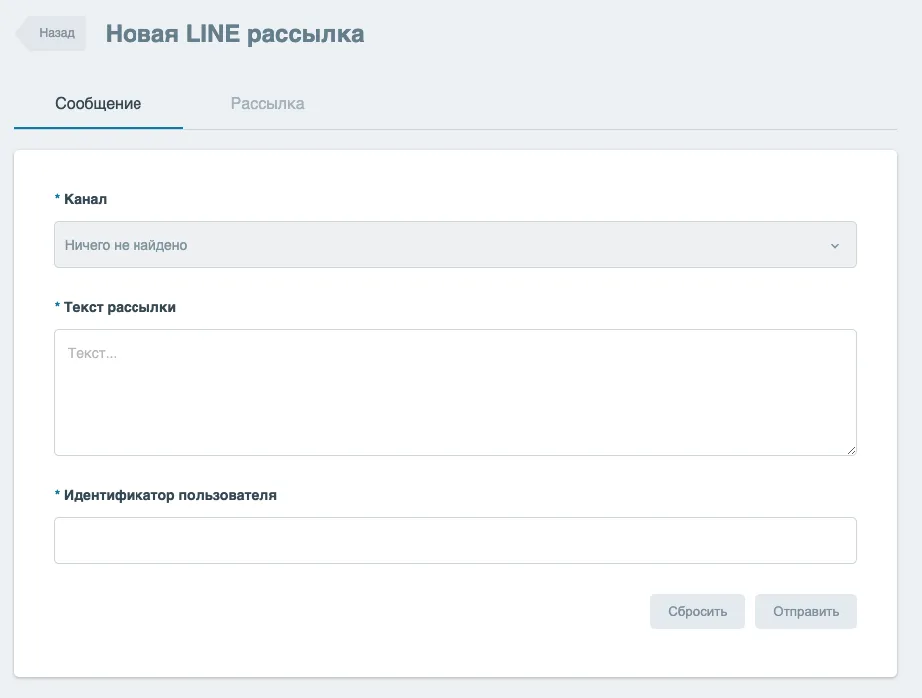This screenshot has width=922, height=698.
Task: Click the Текст рассылки label
Action: (120, 308)
